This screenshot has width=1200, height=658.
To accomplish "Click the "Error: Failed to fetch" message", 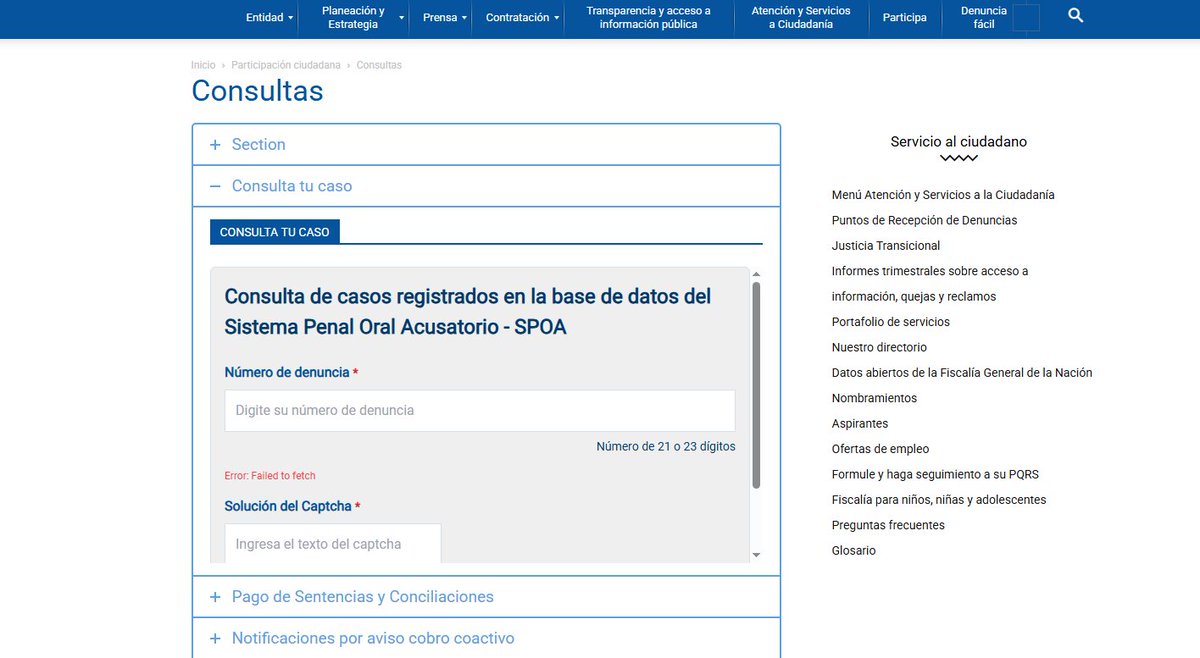I will 270,476.
